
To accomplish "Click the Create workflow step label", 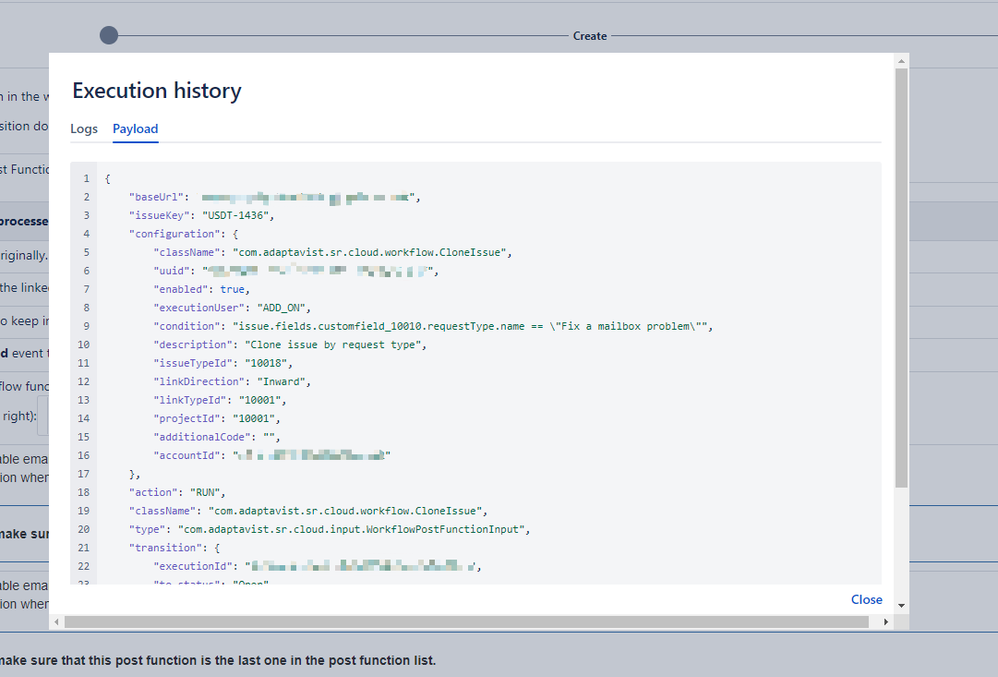I will (x=589, y=36).
